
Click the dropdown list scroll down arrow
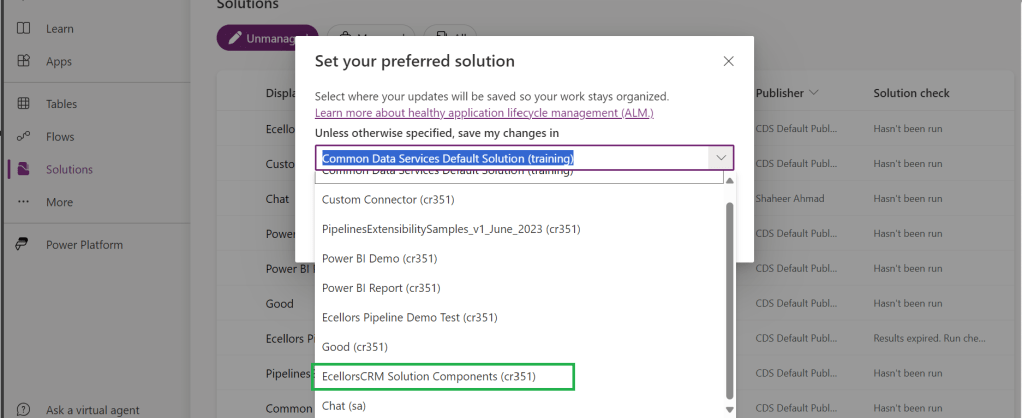pyautogui.click(x=728, y=409)
